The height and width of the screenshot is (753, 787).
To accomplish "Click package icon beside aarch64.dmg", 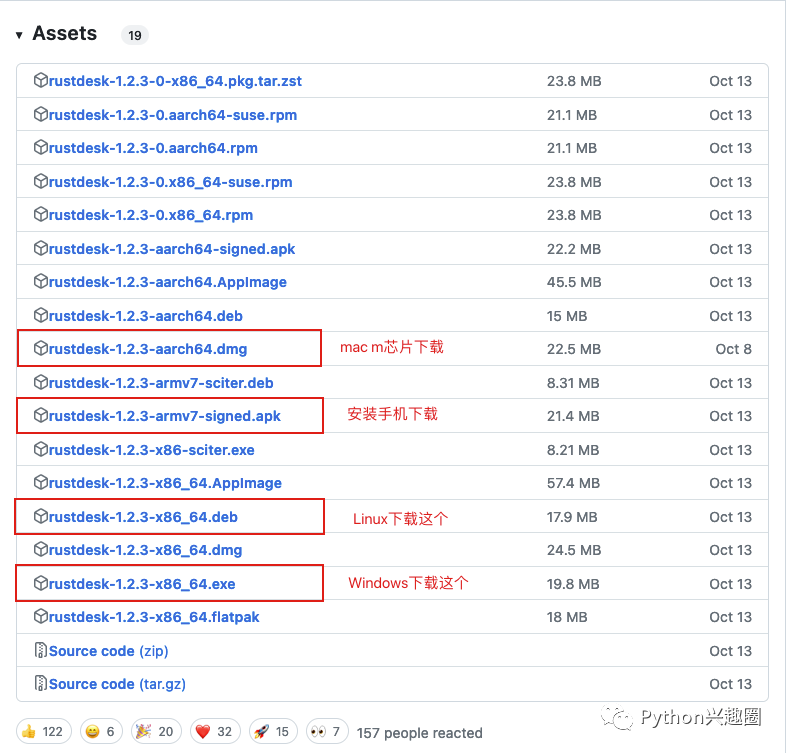I will coord(41,348).
